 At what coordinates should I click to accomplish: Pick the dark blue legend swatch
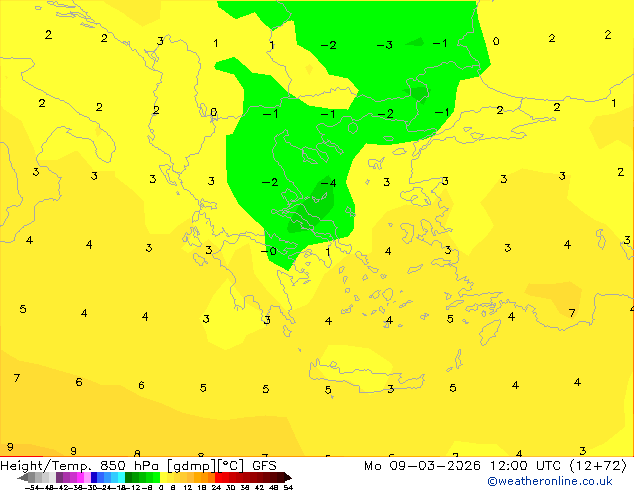tap(94, 477)
